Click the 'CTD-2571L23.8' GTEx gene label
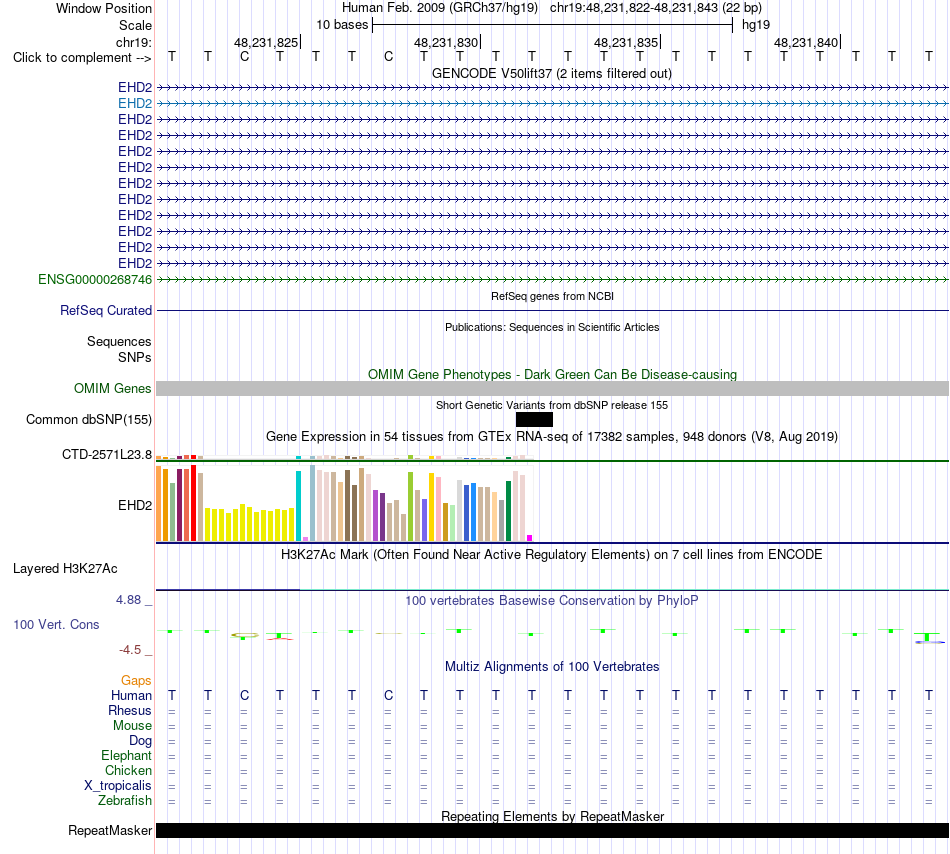 tap(107, 454)
